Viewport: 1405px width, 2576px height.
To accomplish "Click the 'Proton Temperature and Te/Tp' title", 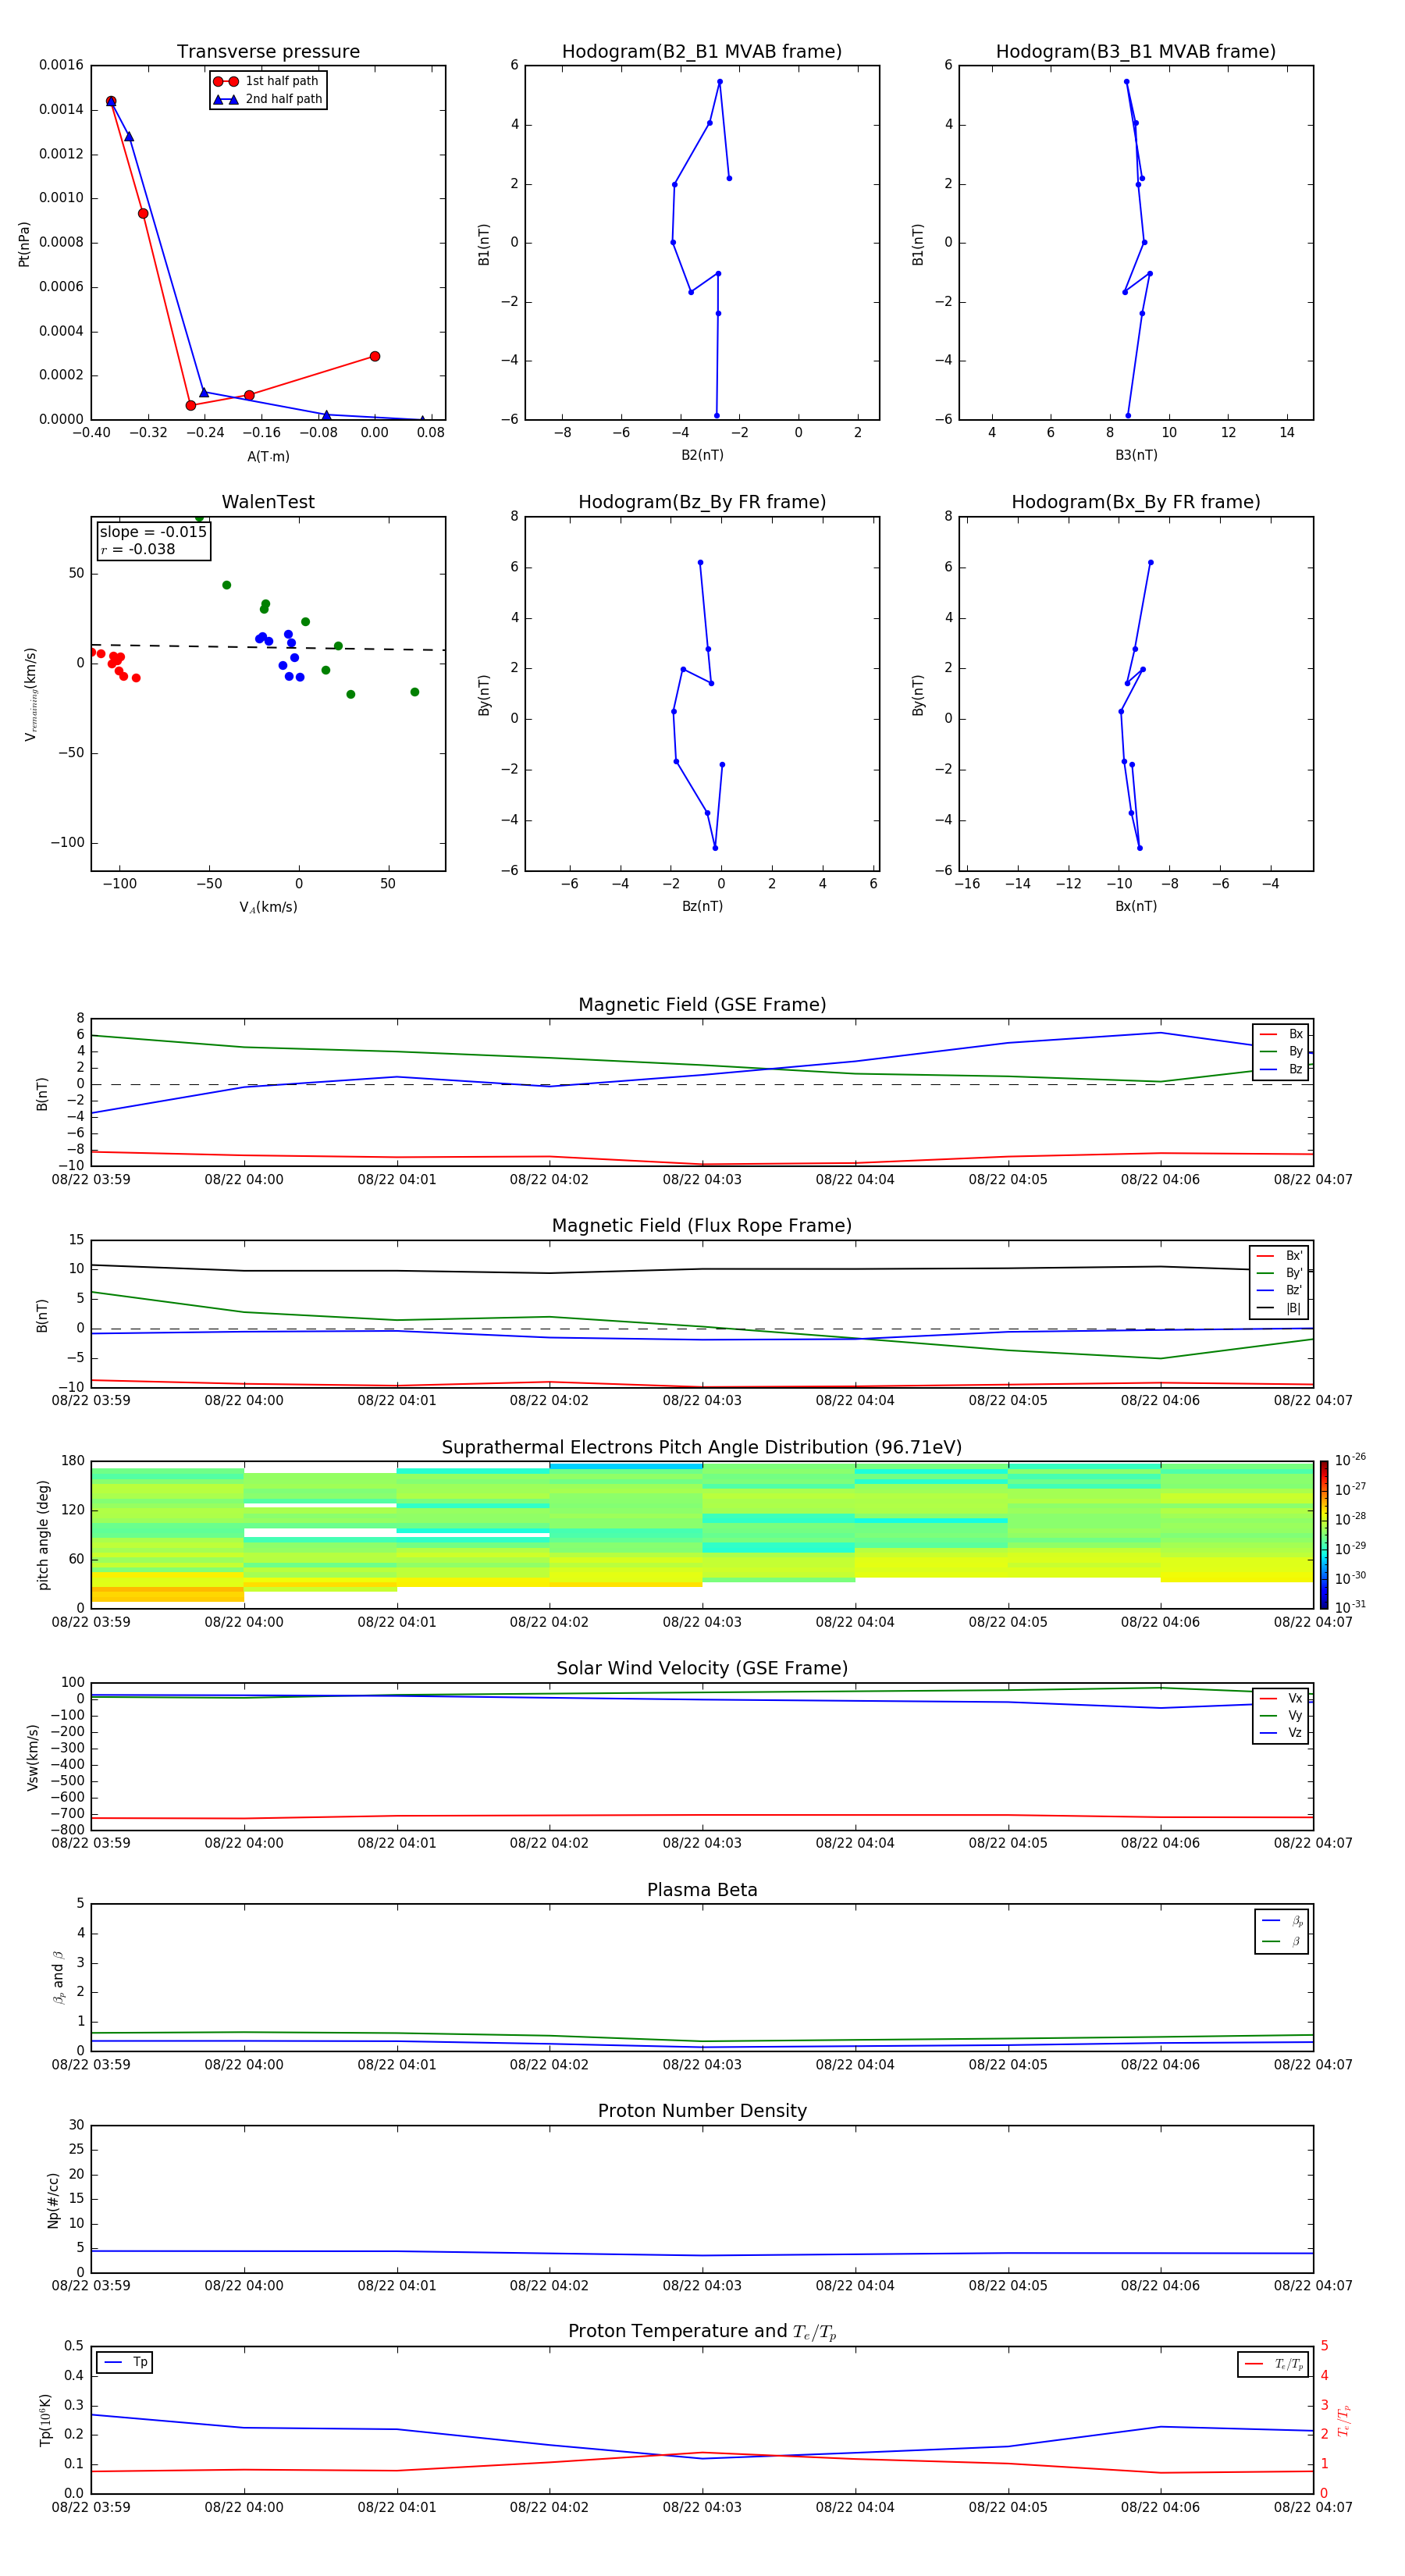I will [x=702, y=2331].
